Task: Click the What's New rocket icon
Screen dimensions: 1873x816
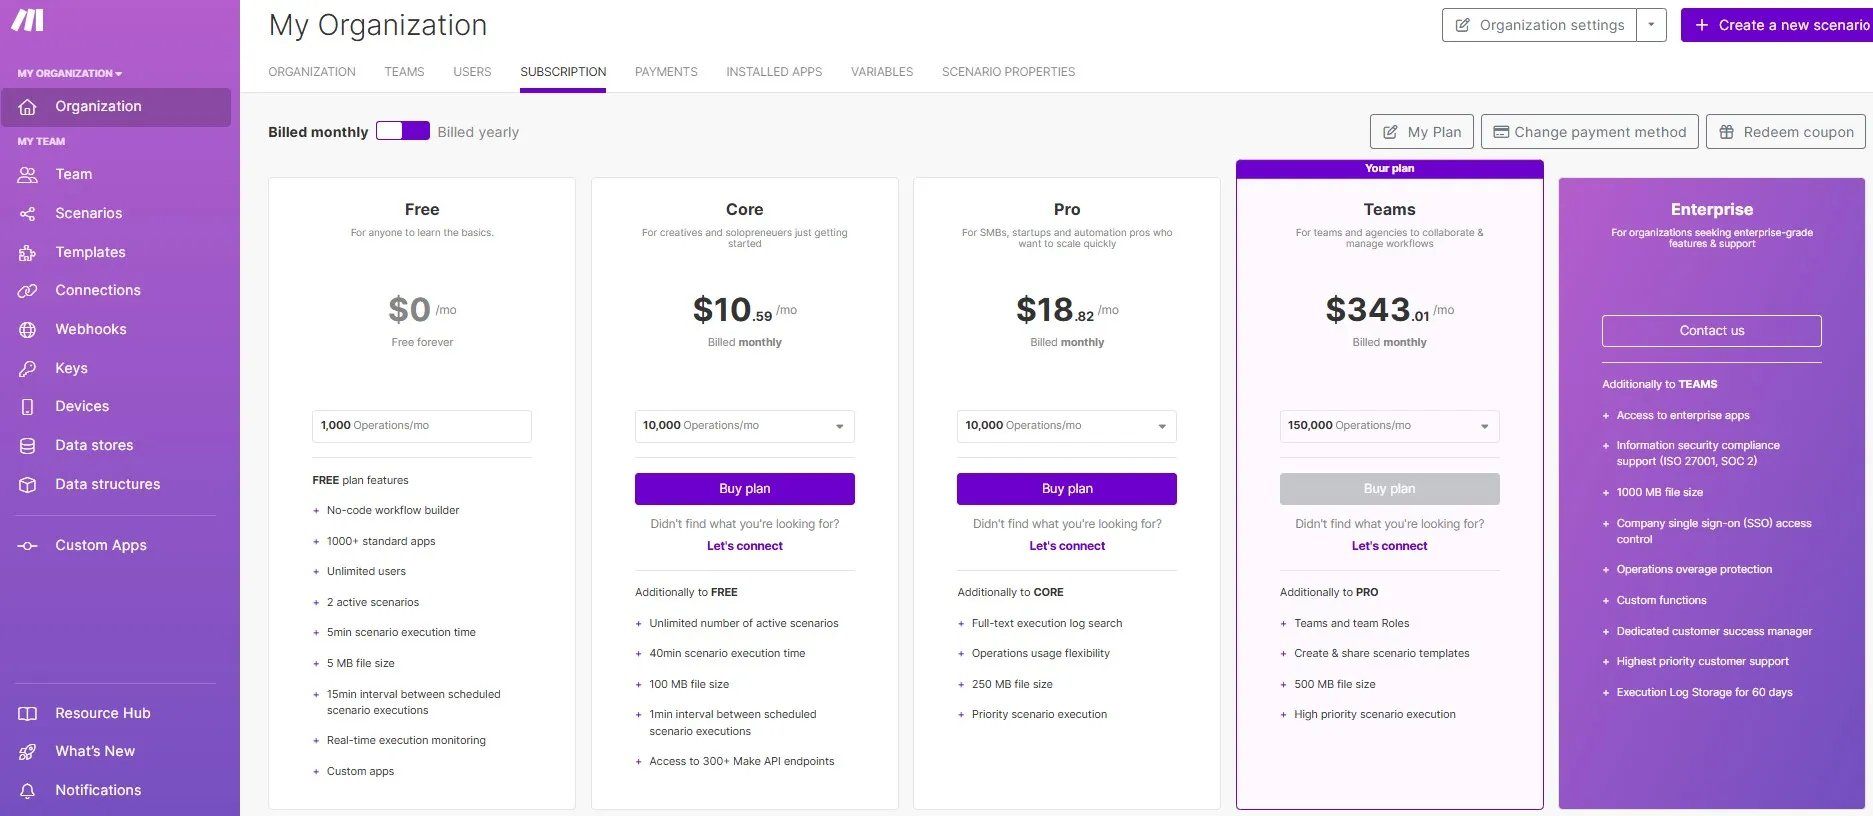Action: (28, 751)
